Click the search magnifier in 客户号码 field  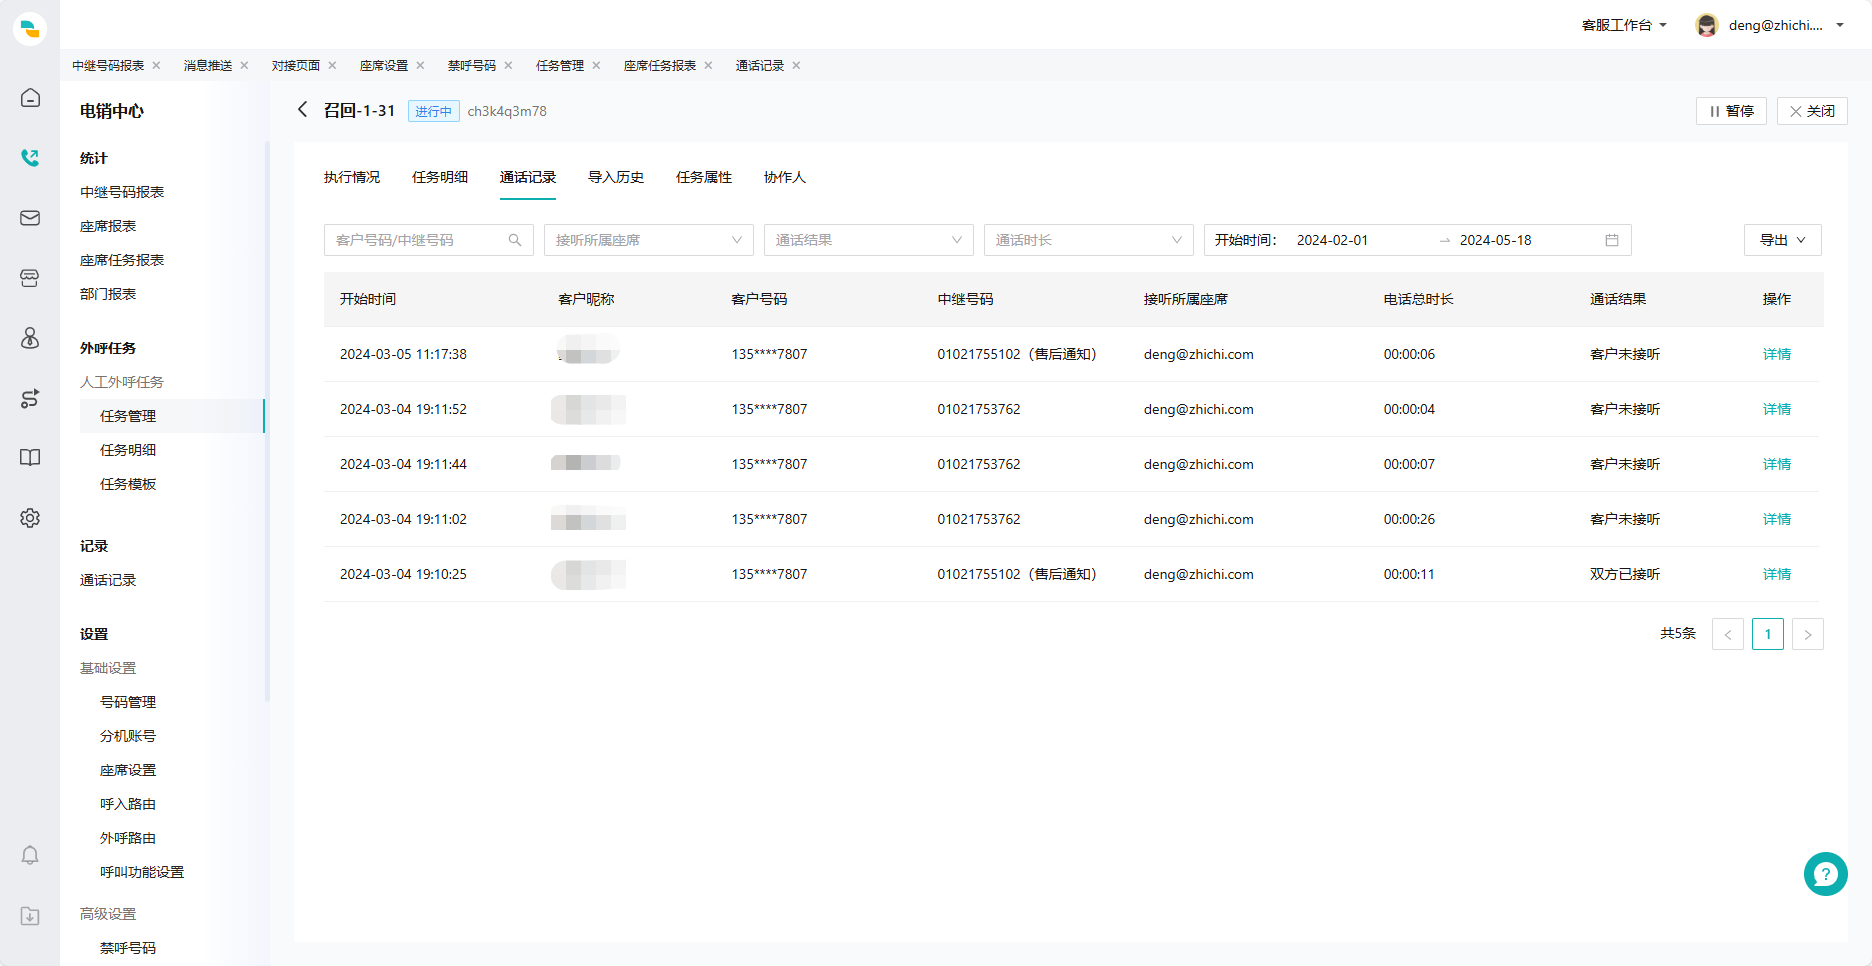click(x=515, y=240)
